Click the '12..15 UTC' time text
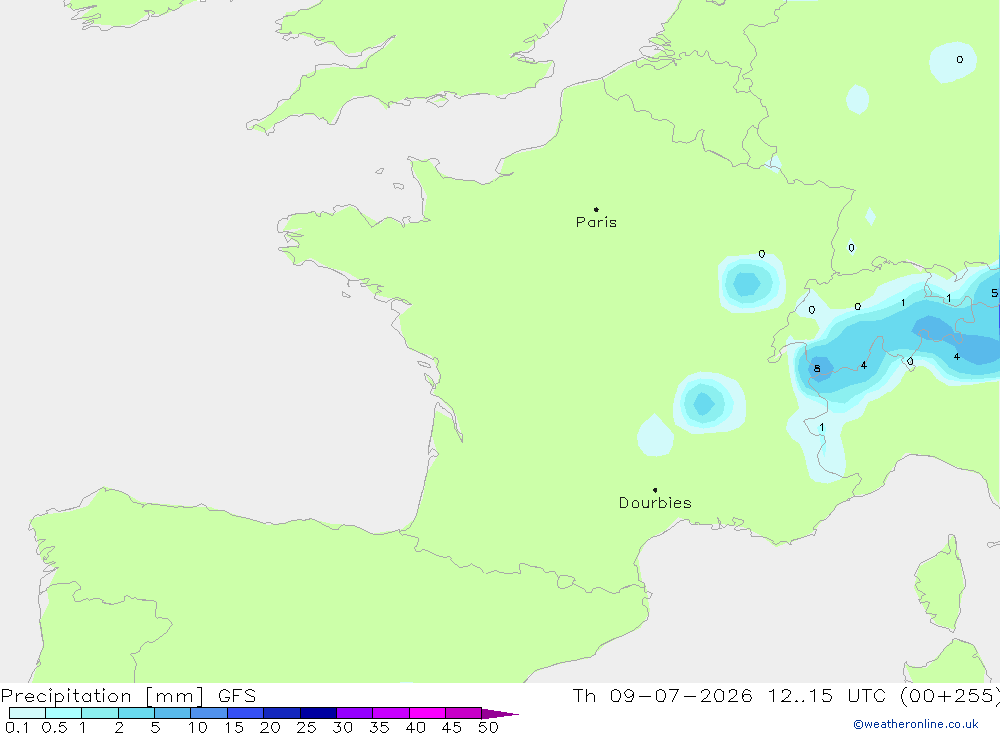 pyautogui.click(x=825, y=696)
